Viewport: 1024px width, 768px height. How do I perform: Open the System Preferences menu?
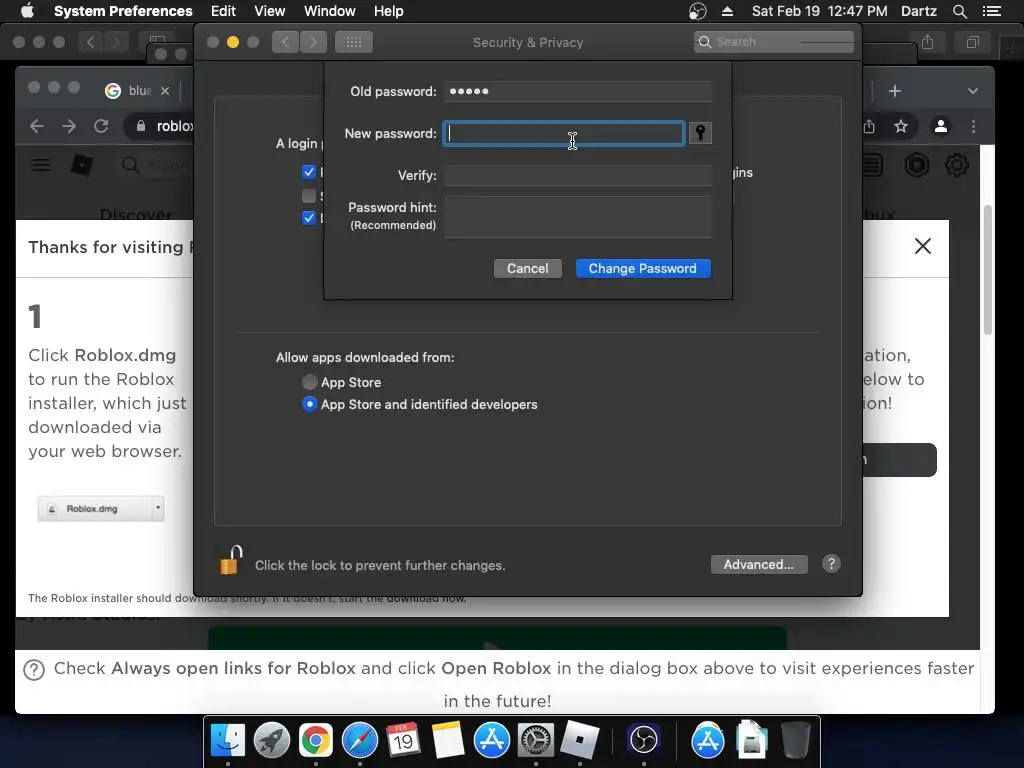click(123, 11)
